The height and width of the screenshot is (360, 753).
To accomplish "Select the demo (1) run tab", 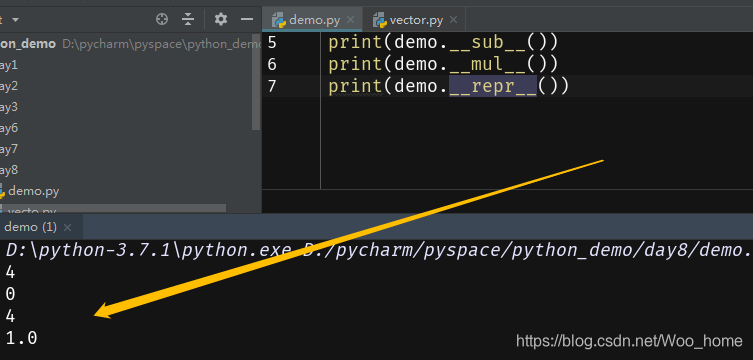I will coord(30,227).
